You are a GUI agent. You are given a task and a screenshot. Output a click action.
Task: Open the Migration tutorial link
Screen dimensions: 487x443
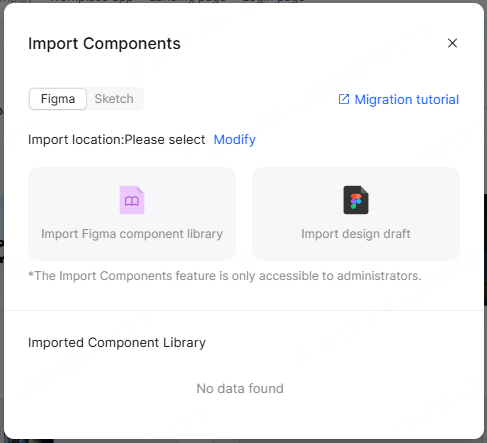point(406,99)
